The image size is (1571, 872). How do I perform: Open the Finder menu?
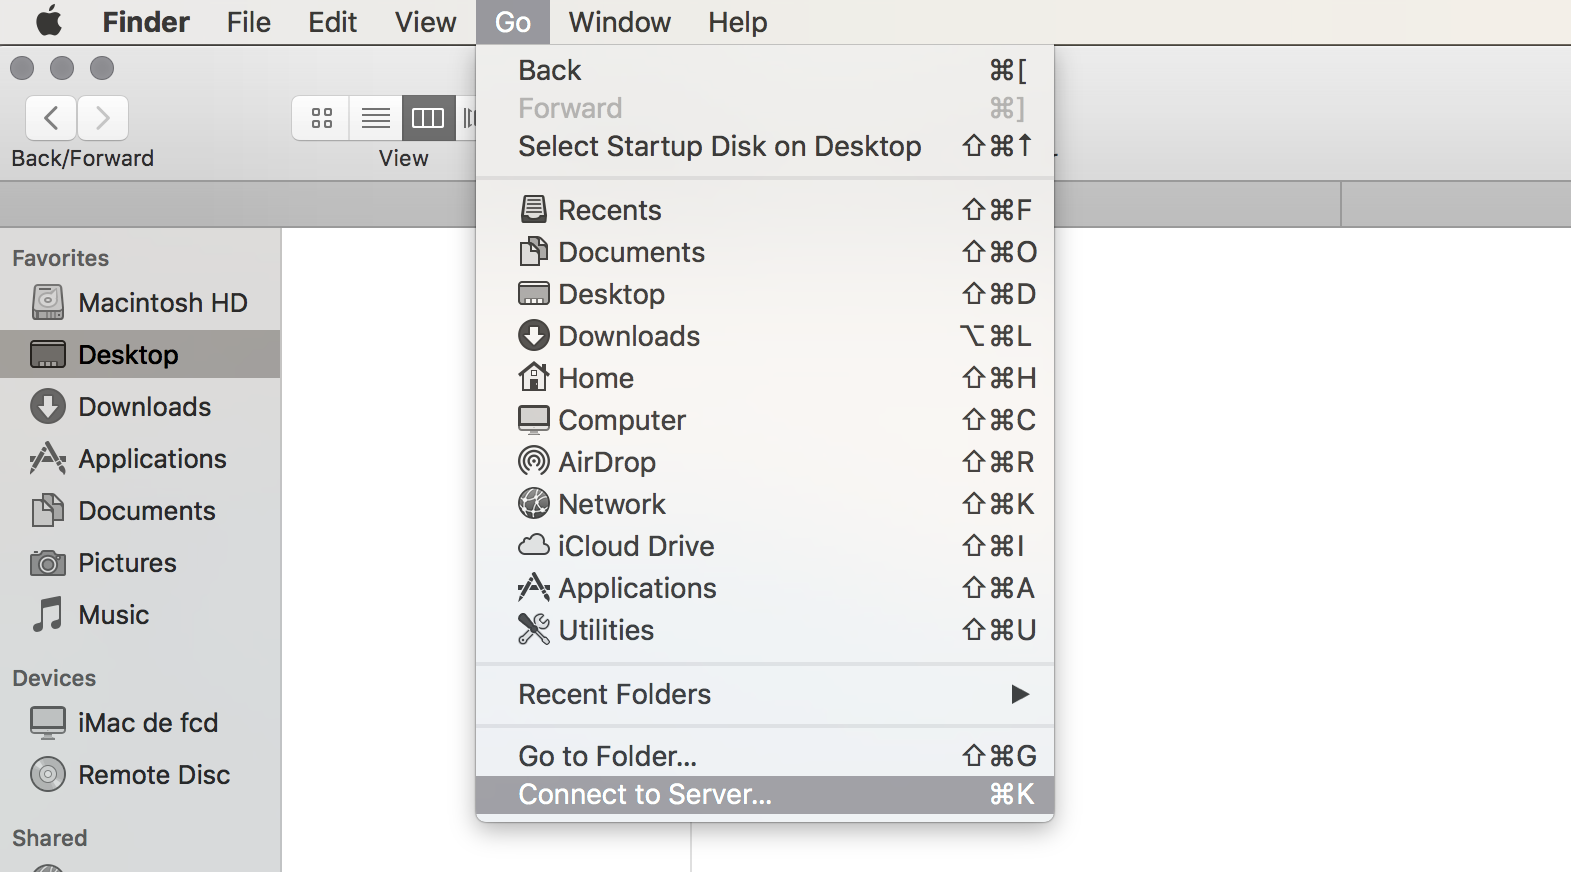pyautogui.click(x=146, y=22)
